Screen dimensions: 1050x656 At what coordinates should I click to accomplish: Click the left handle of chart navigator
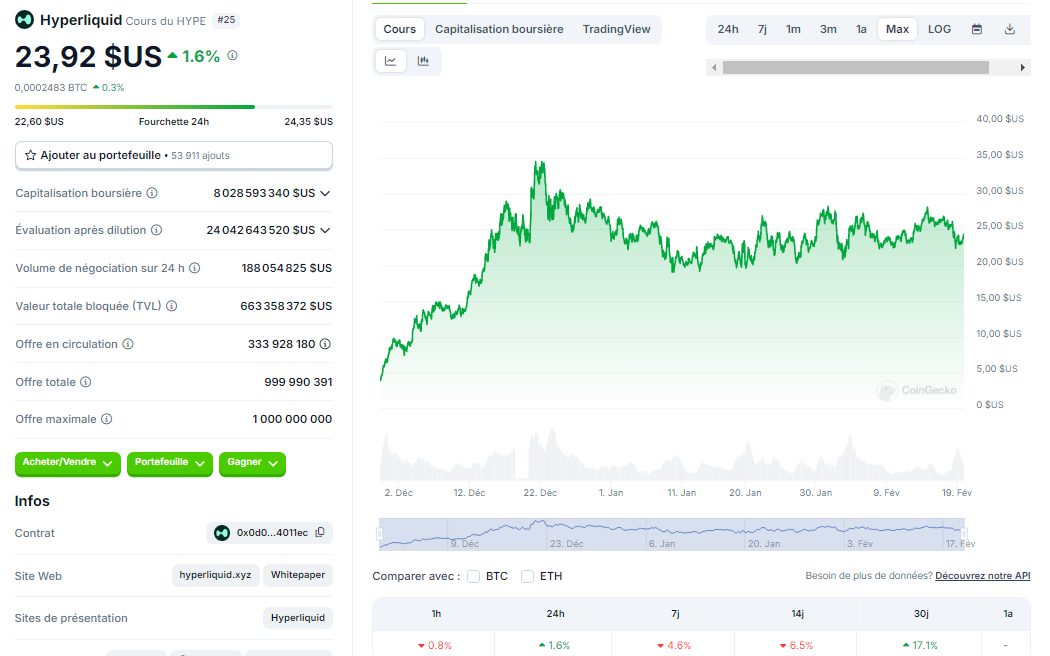pyautogui.click(x=380, y=534)
